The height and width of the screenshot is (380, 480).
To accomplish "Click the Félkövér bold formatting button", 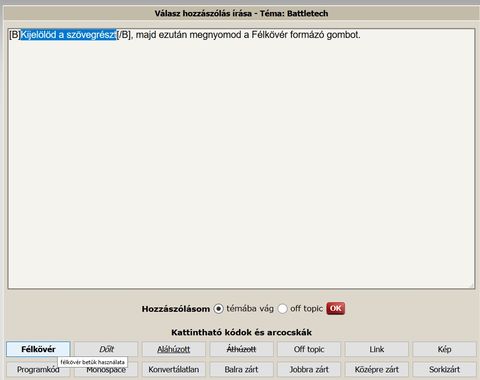I will 38,349.
